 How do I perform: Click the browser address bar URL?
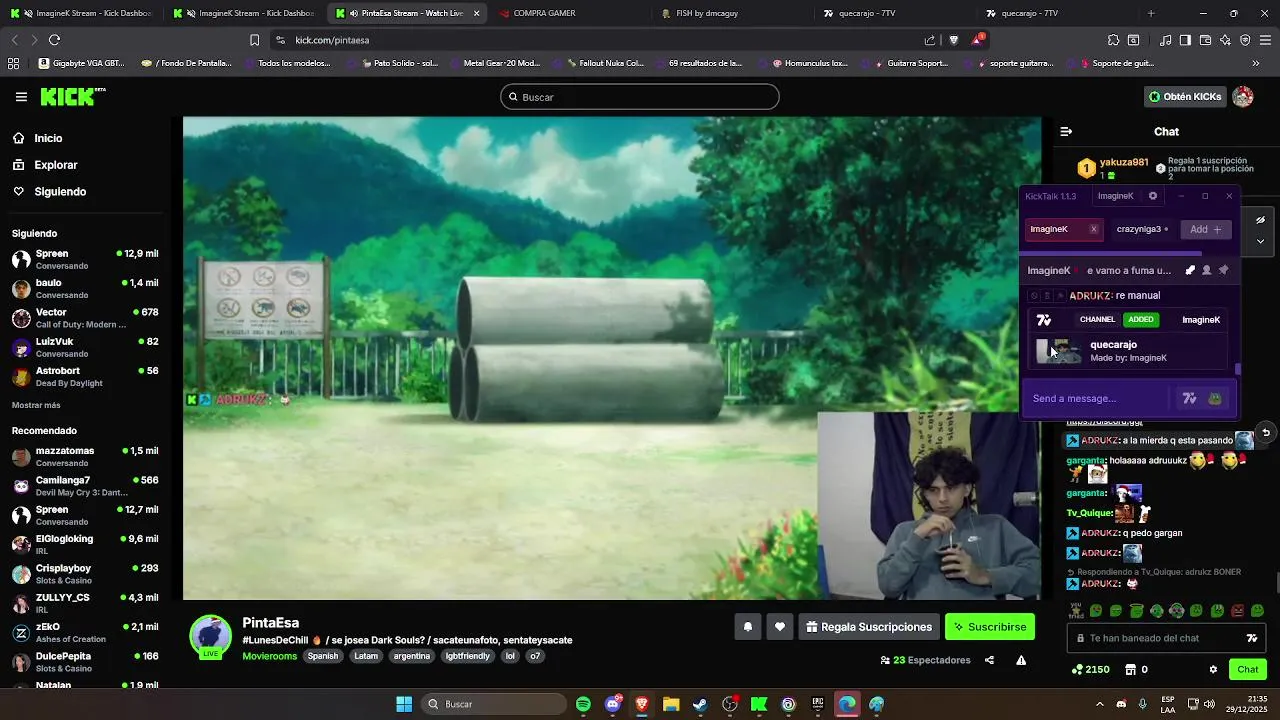click(333, 40)
